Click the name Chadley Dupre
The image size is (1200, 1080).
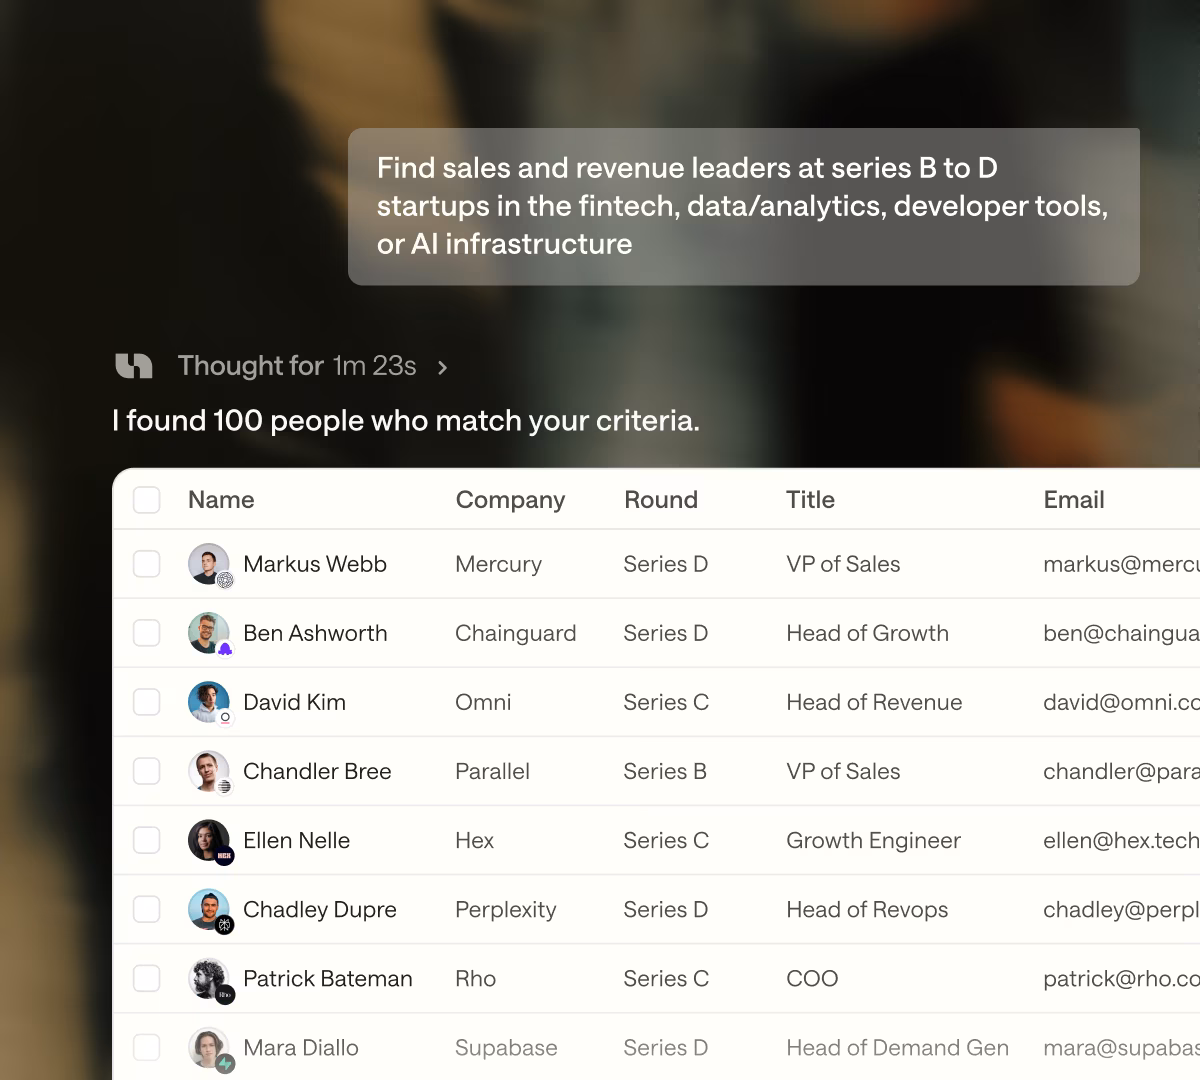tap(320, 909)
